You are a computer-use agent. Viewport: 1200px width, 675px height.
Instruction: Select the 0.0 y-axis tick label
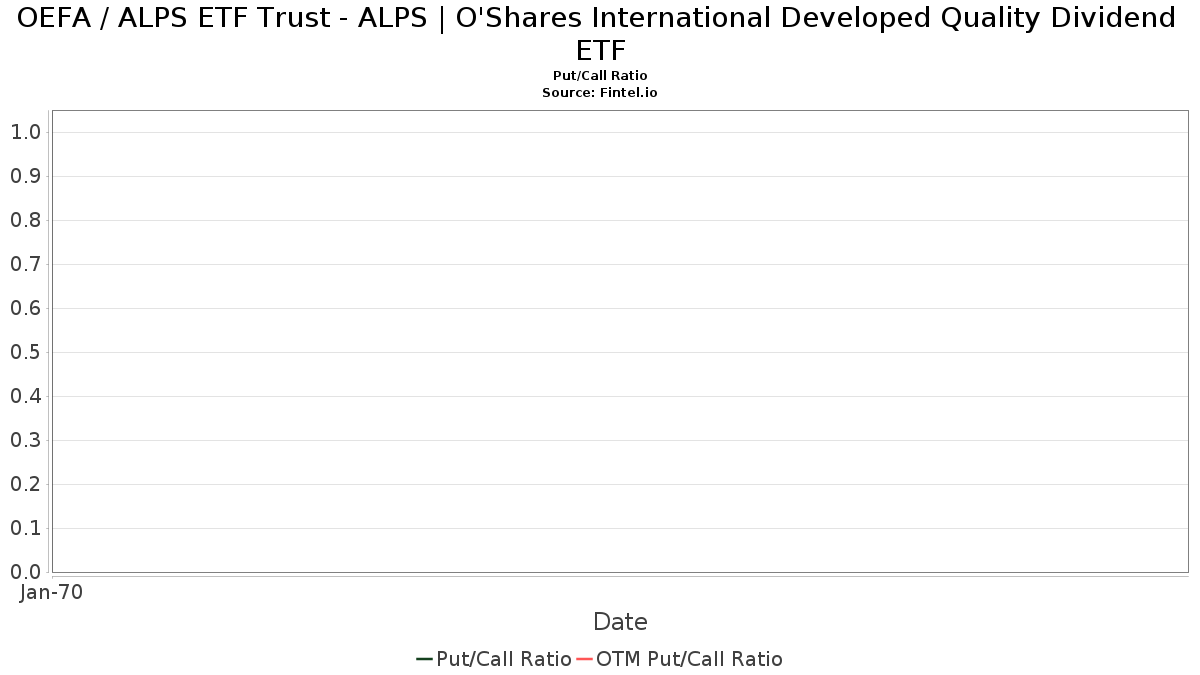[25, 572]
